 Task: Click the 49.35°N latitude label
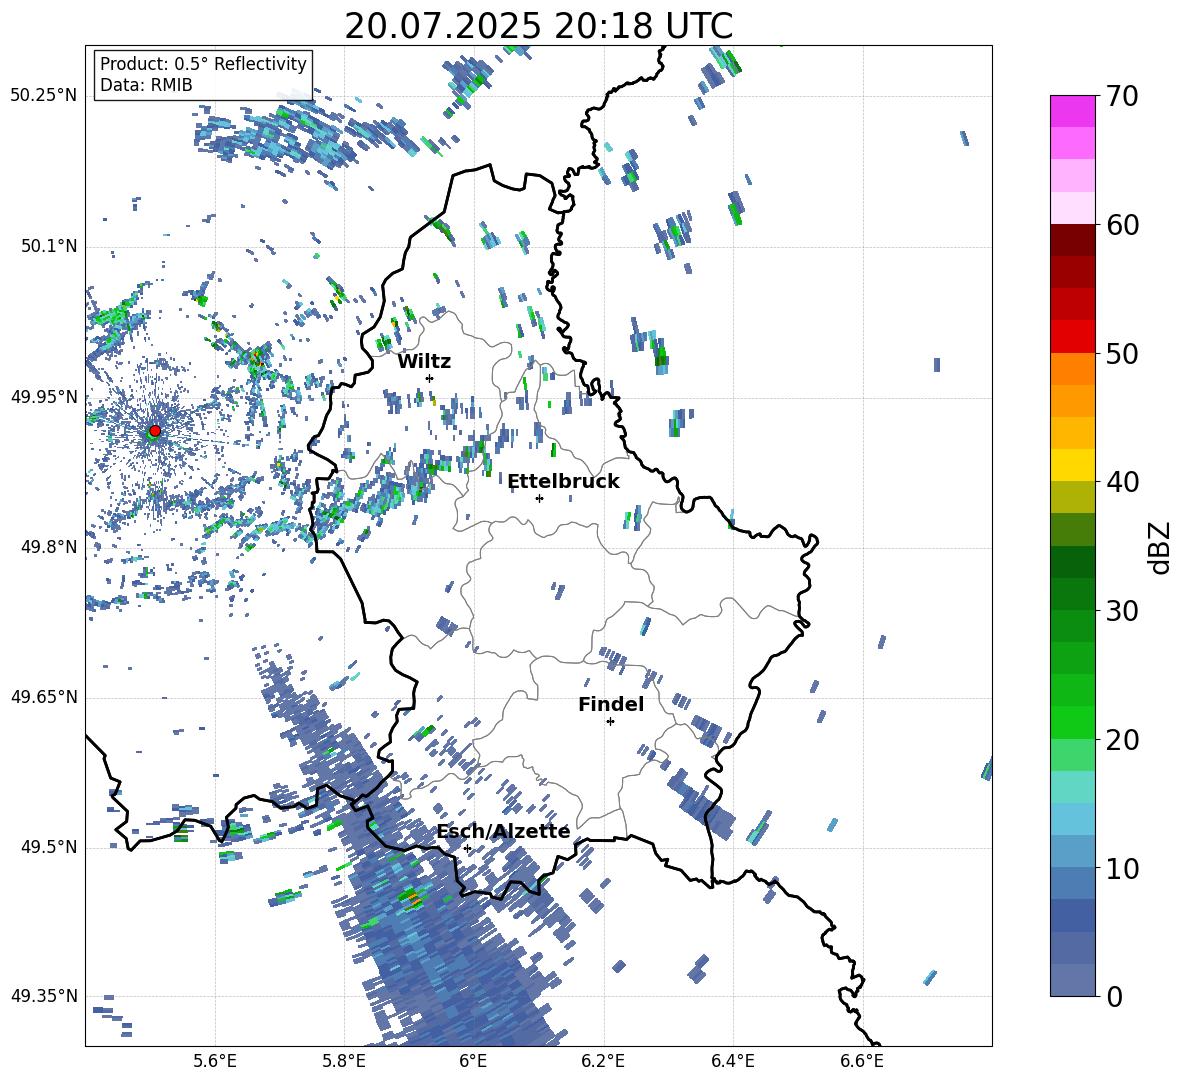pyautogui.click(x=44, y=996)
